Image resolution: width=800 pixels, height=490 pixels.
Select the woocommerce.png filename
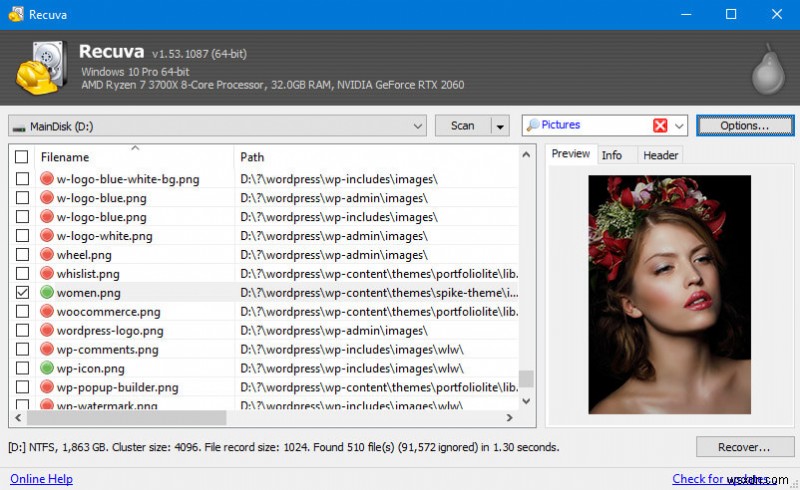(109, 311)
